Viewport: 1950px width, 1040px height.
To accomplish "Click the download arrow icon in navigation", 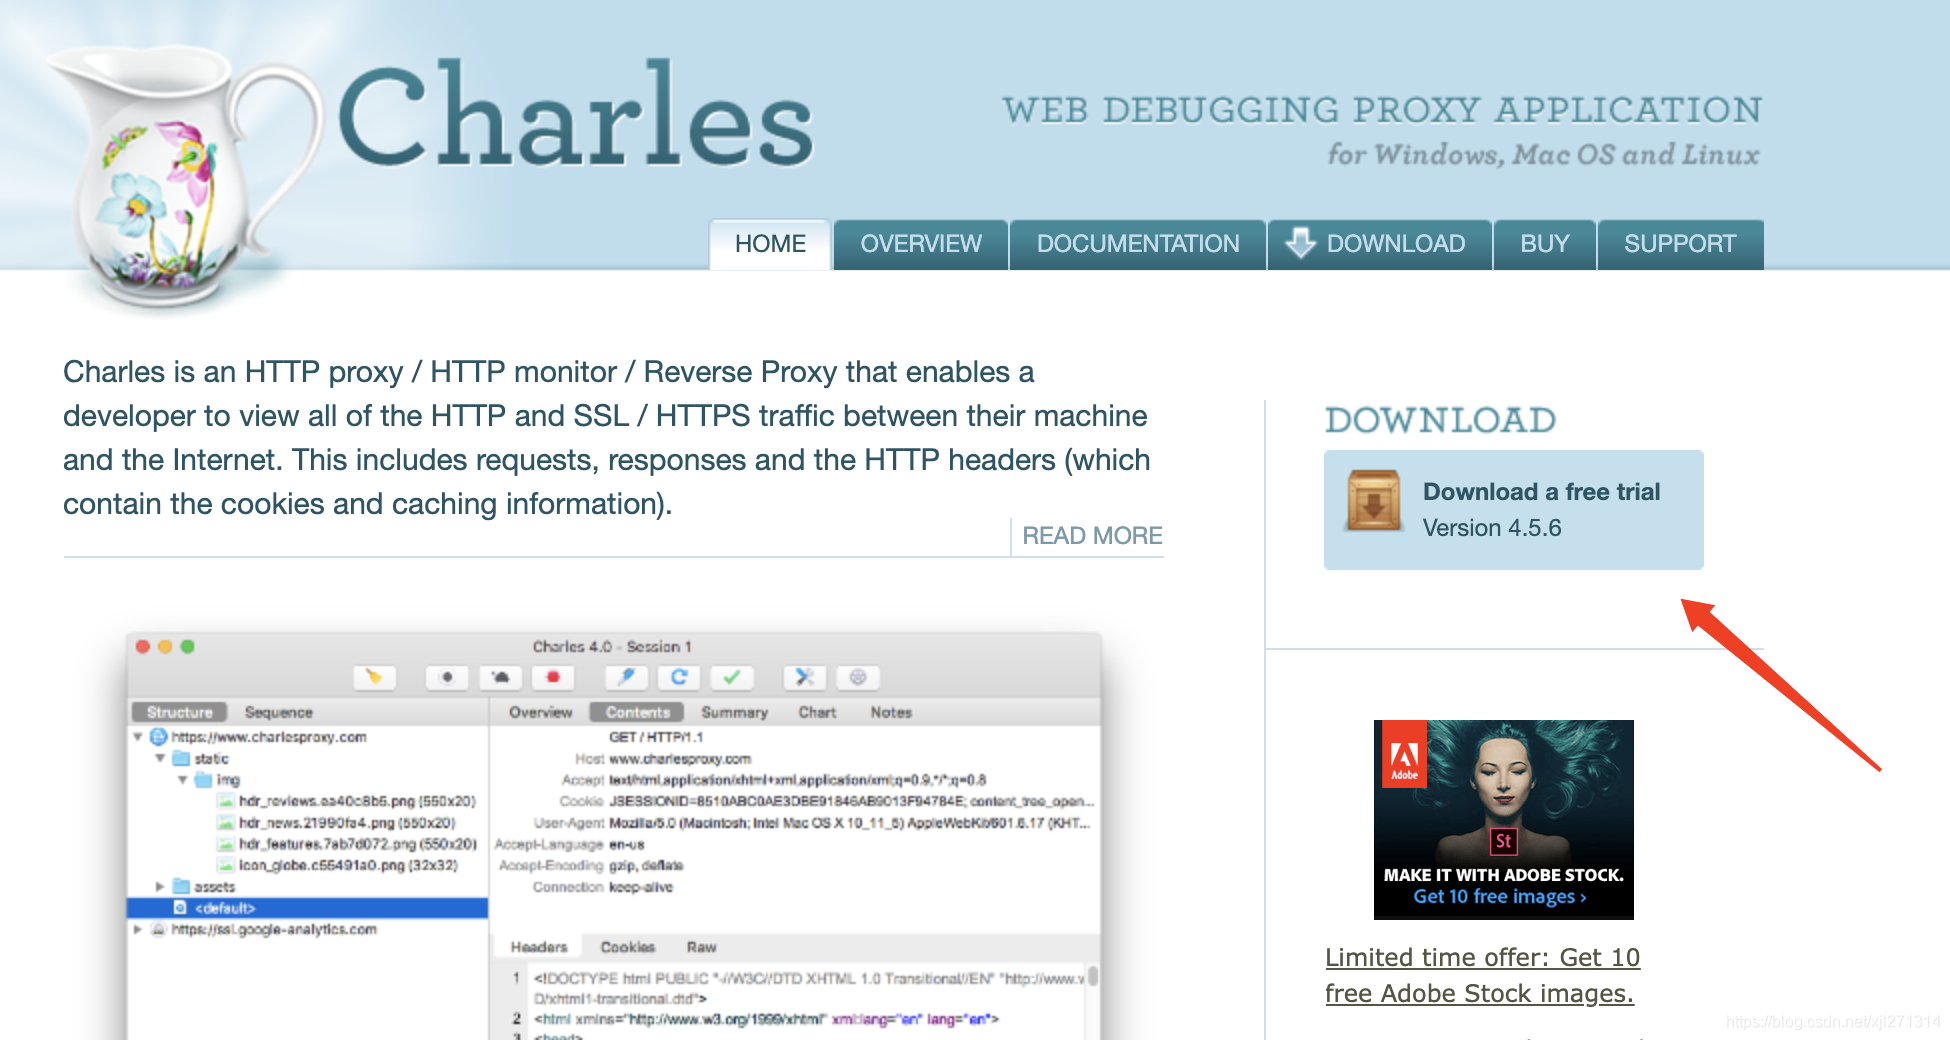I will (x=1300, y=243).
